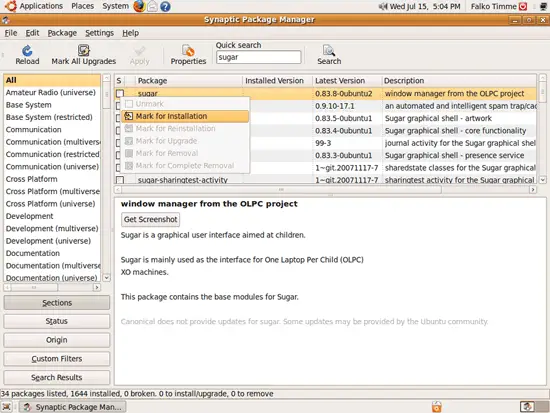Open the Settings menu
The image size is (550, 413).
pyautogui.click(x=99, y=33)
